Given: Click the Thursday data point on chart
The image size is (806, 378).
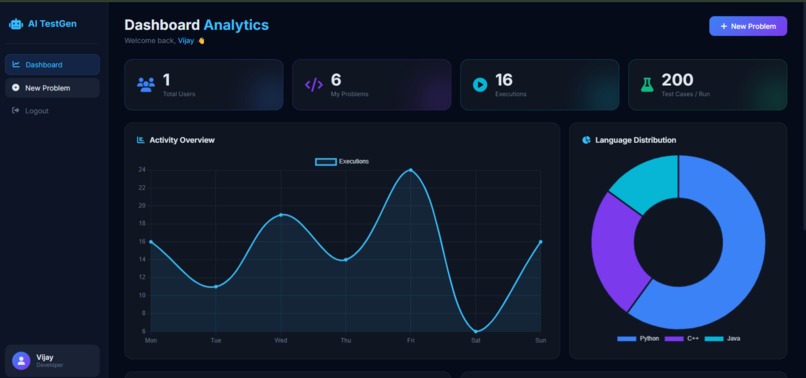Looking at the screenshot, I should [x=345, y=260].
